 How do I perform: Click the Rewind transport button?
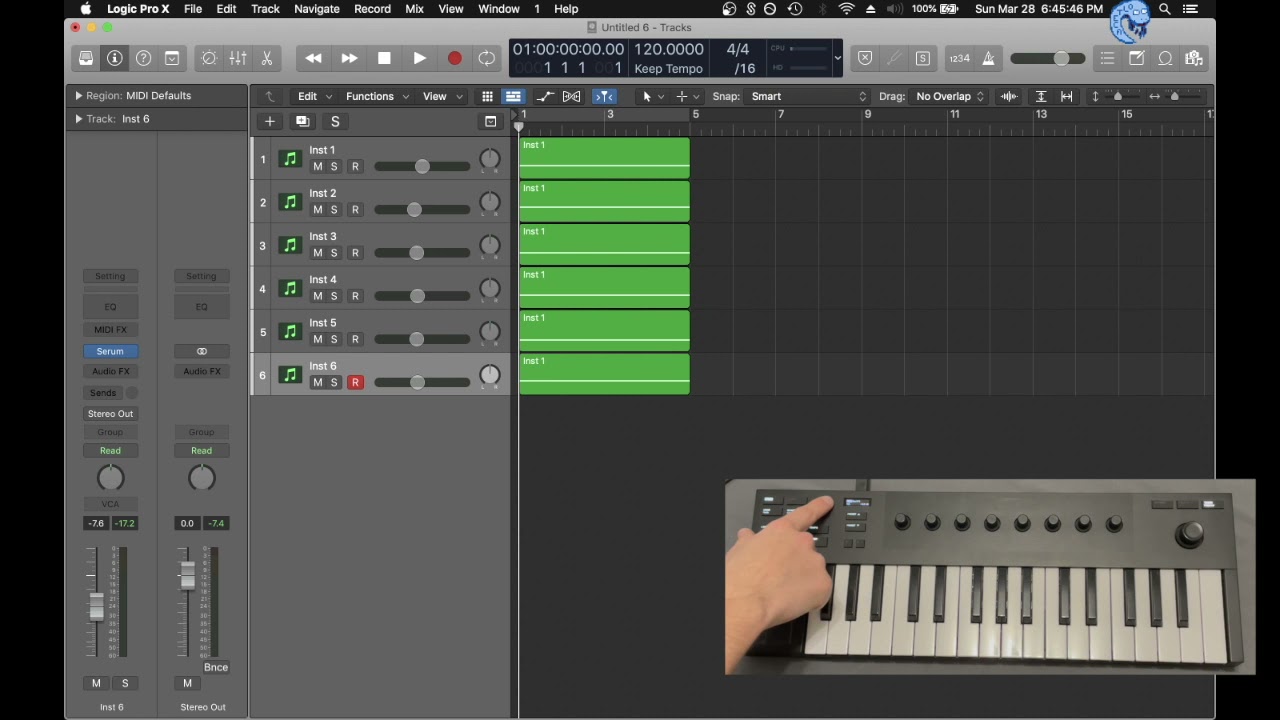[313, 59]
